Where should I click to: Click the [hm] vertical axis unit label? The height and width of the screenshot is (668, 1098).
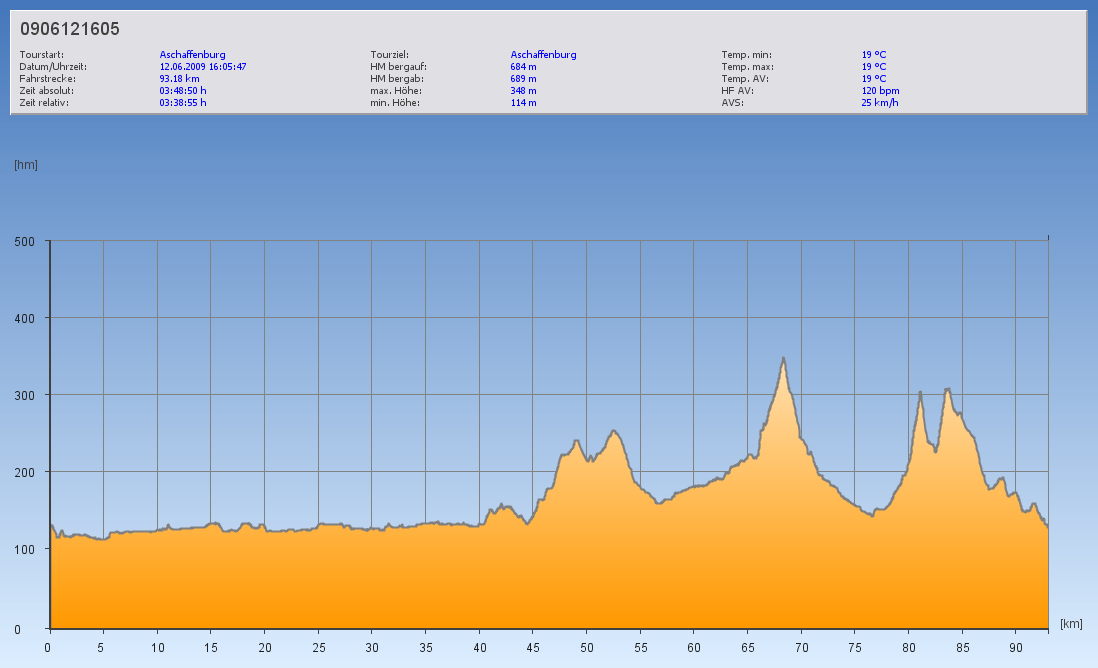point(26,165)
